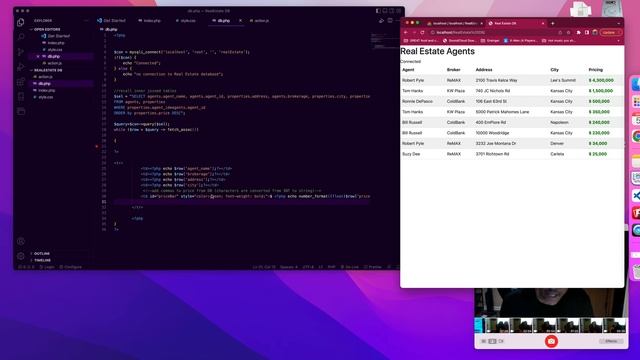Open Finder from the Dock
The image size is (640, 360).
pyautogui.click(x=636, y=84)
